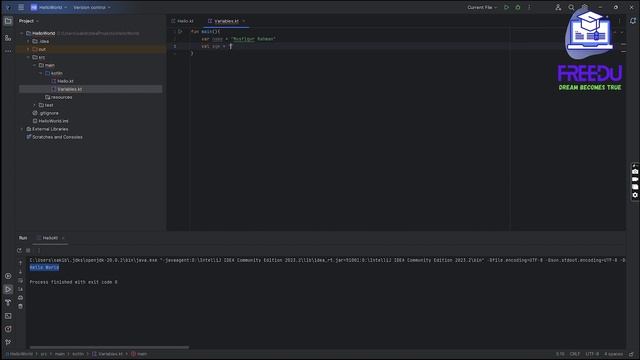Click the Search Everywhere magnifier icon
The image size is (640, 360).
[571, 7]
